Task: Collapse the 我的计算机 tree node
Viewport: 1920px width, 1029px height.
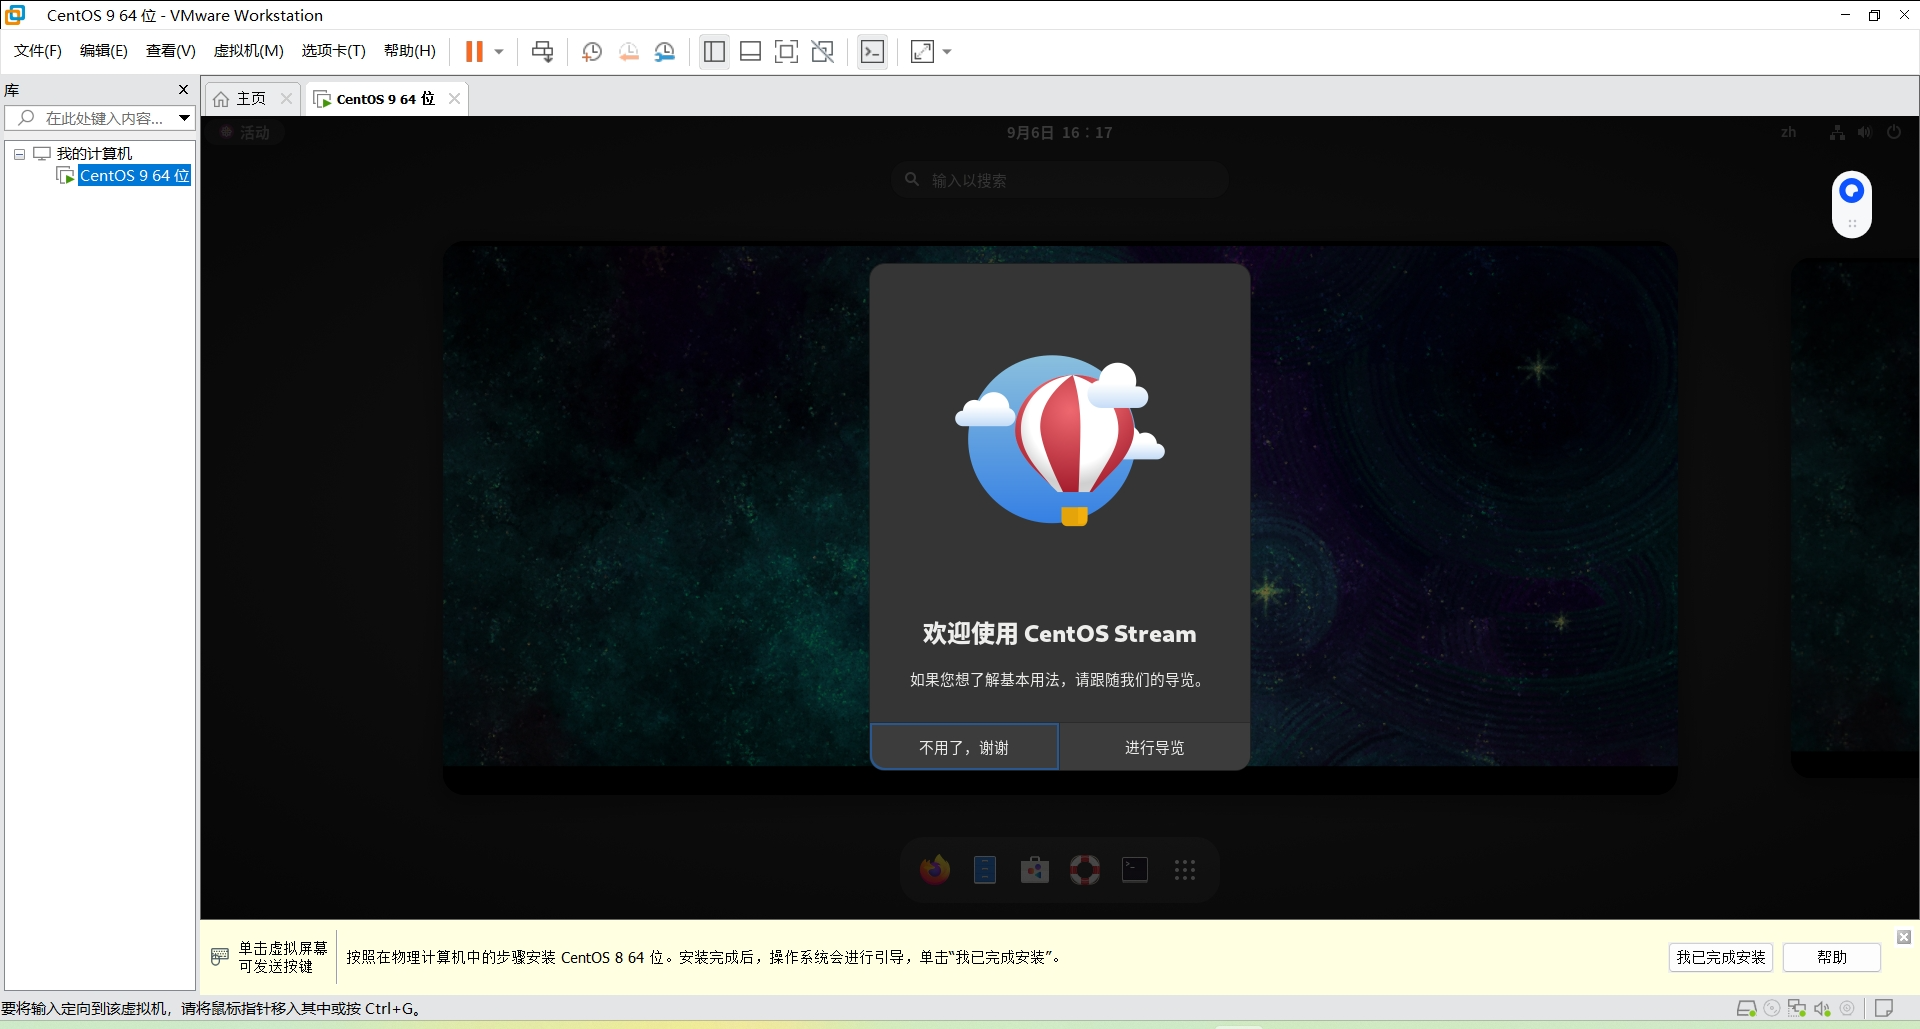Action: [19, 154]
